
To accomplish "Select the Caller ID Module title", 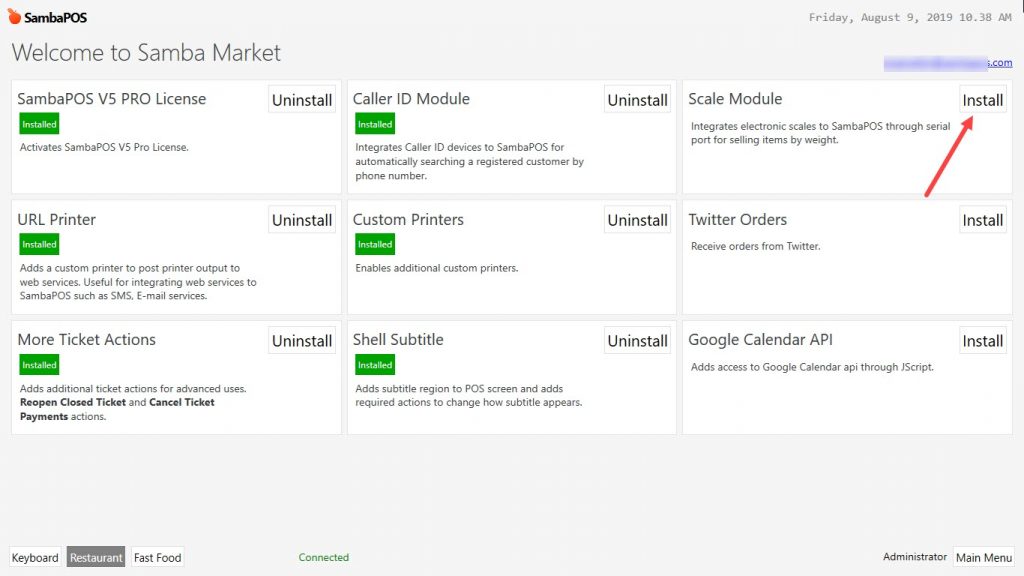I will click(x=411, y=99).
